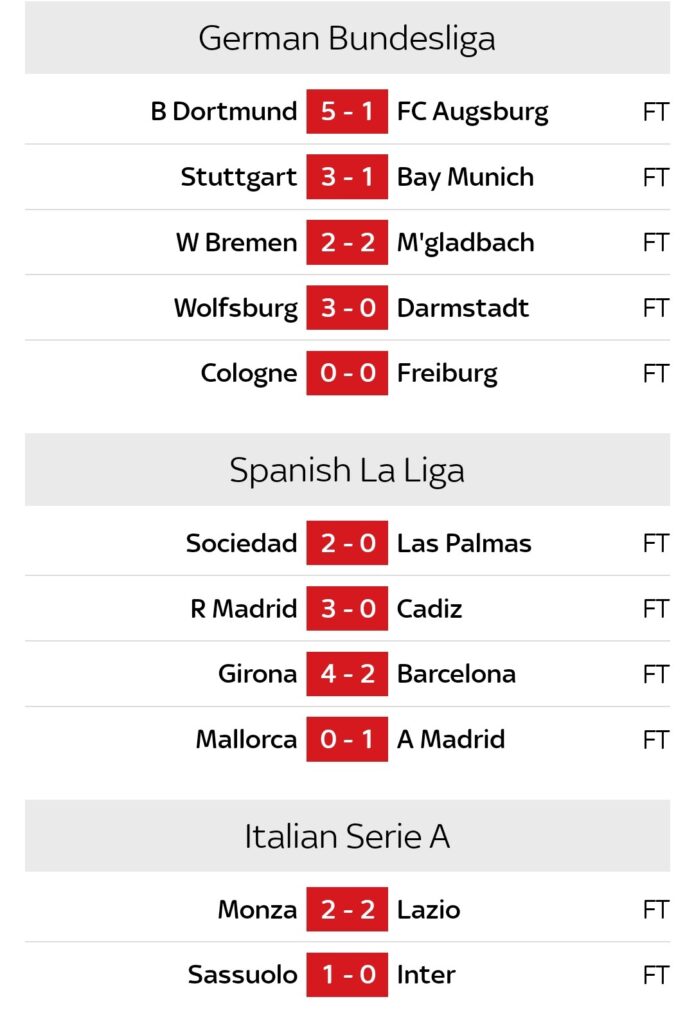Open the Cologne 0 - 0 score box
Image resolution: width=694 pixels, height=1024 pixels.
pyautogui.click(x=347, y=374)
